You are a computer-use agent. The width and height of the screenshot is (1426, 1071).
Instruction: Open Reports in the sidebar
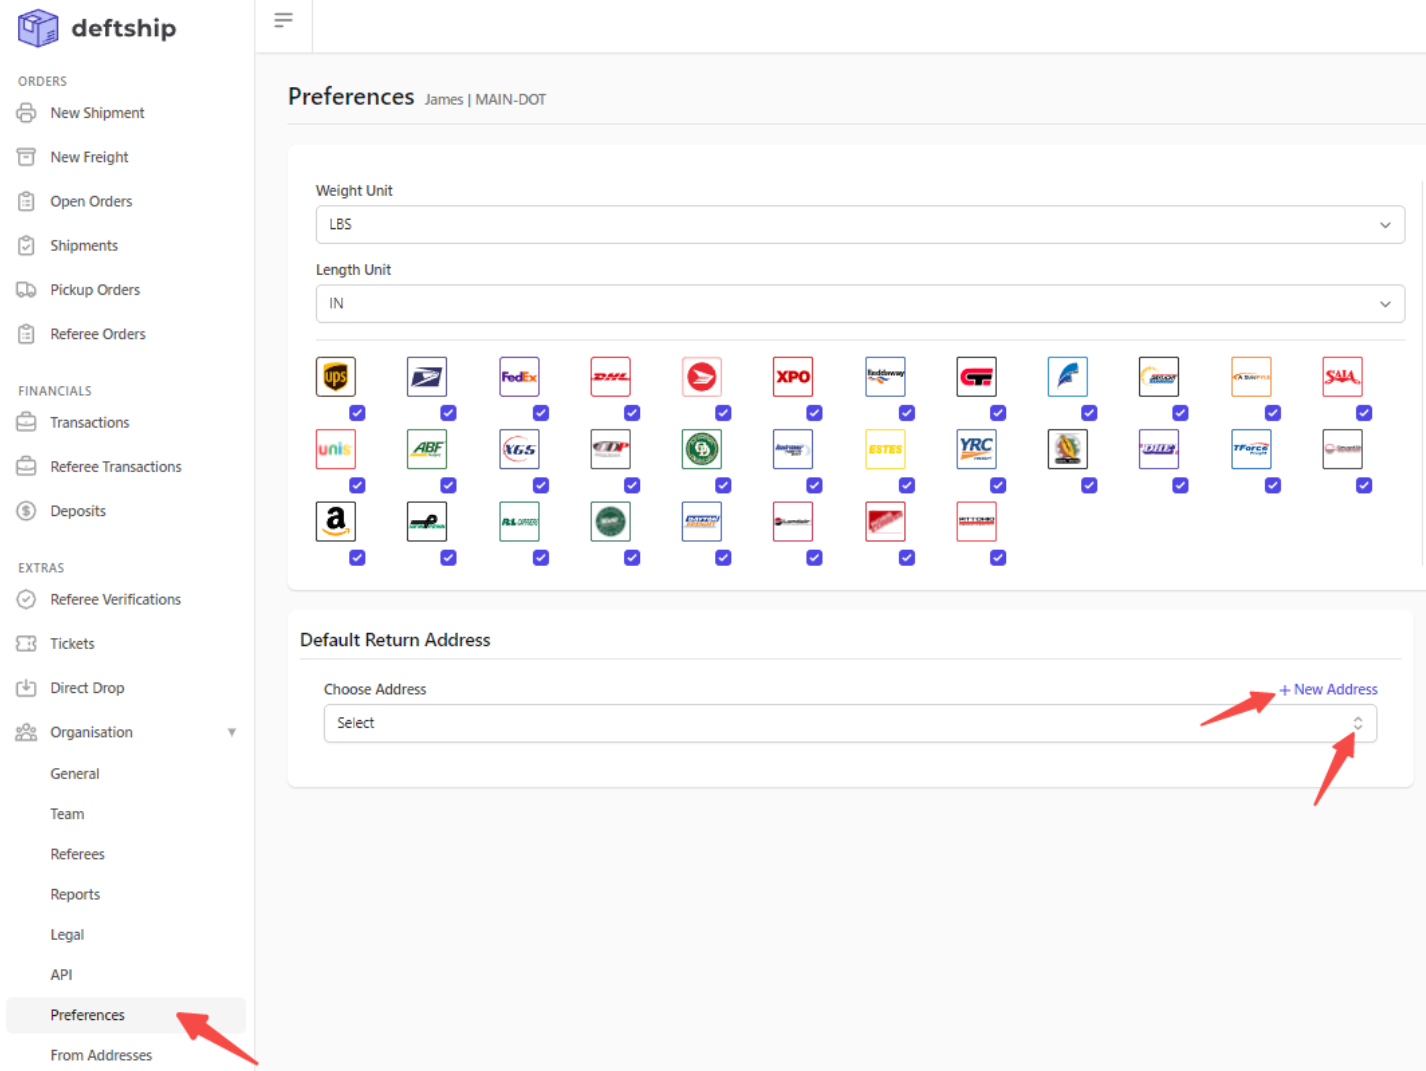coord(75,894)
